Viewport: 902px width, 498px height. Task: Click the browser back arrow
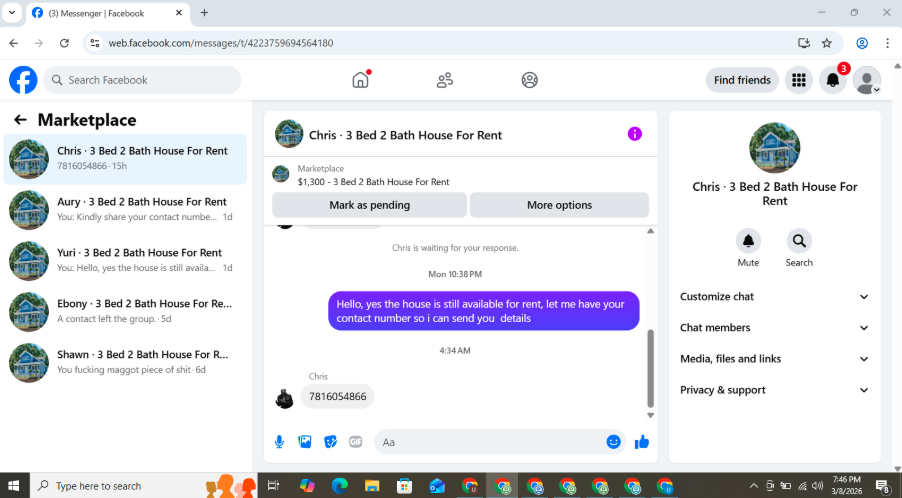(14, 43)
